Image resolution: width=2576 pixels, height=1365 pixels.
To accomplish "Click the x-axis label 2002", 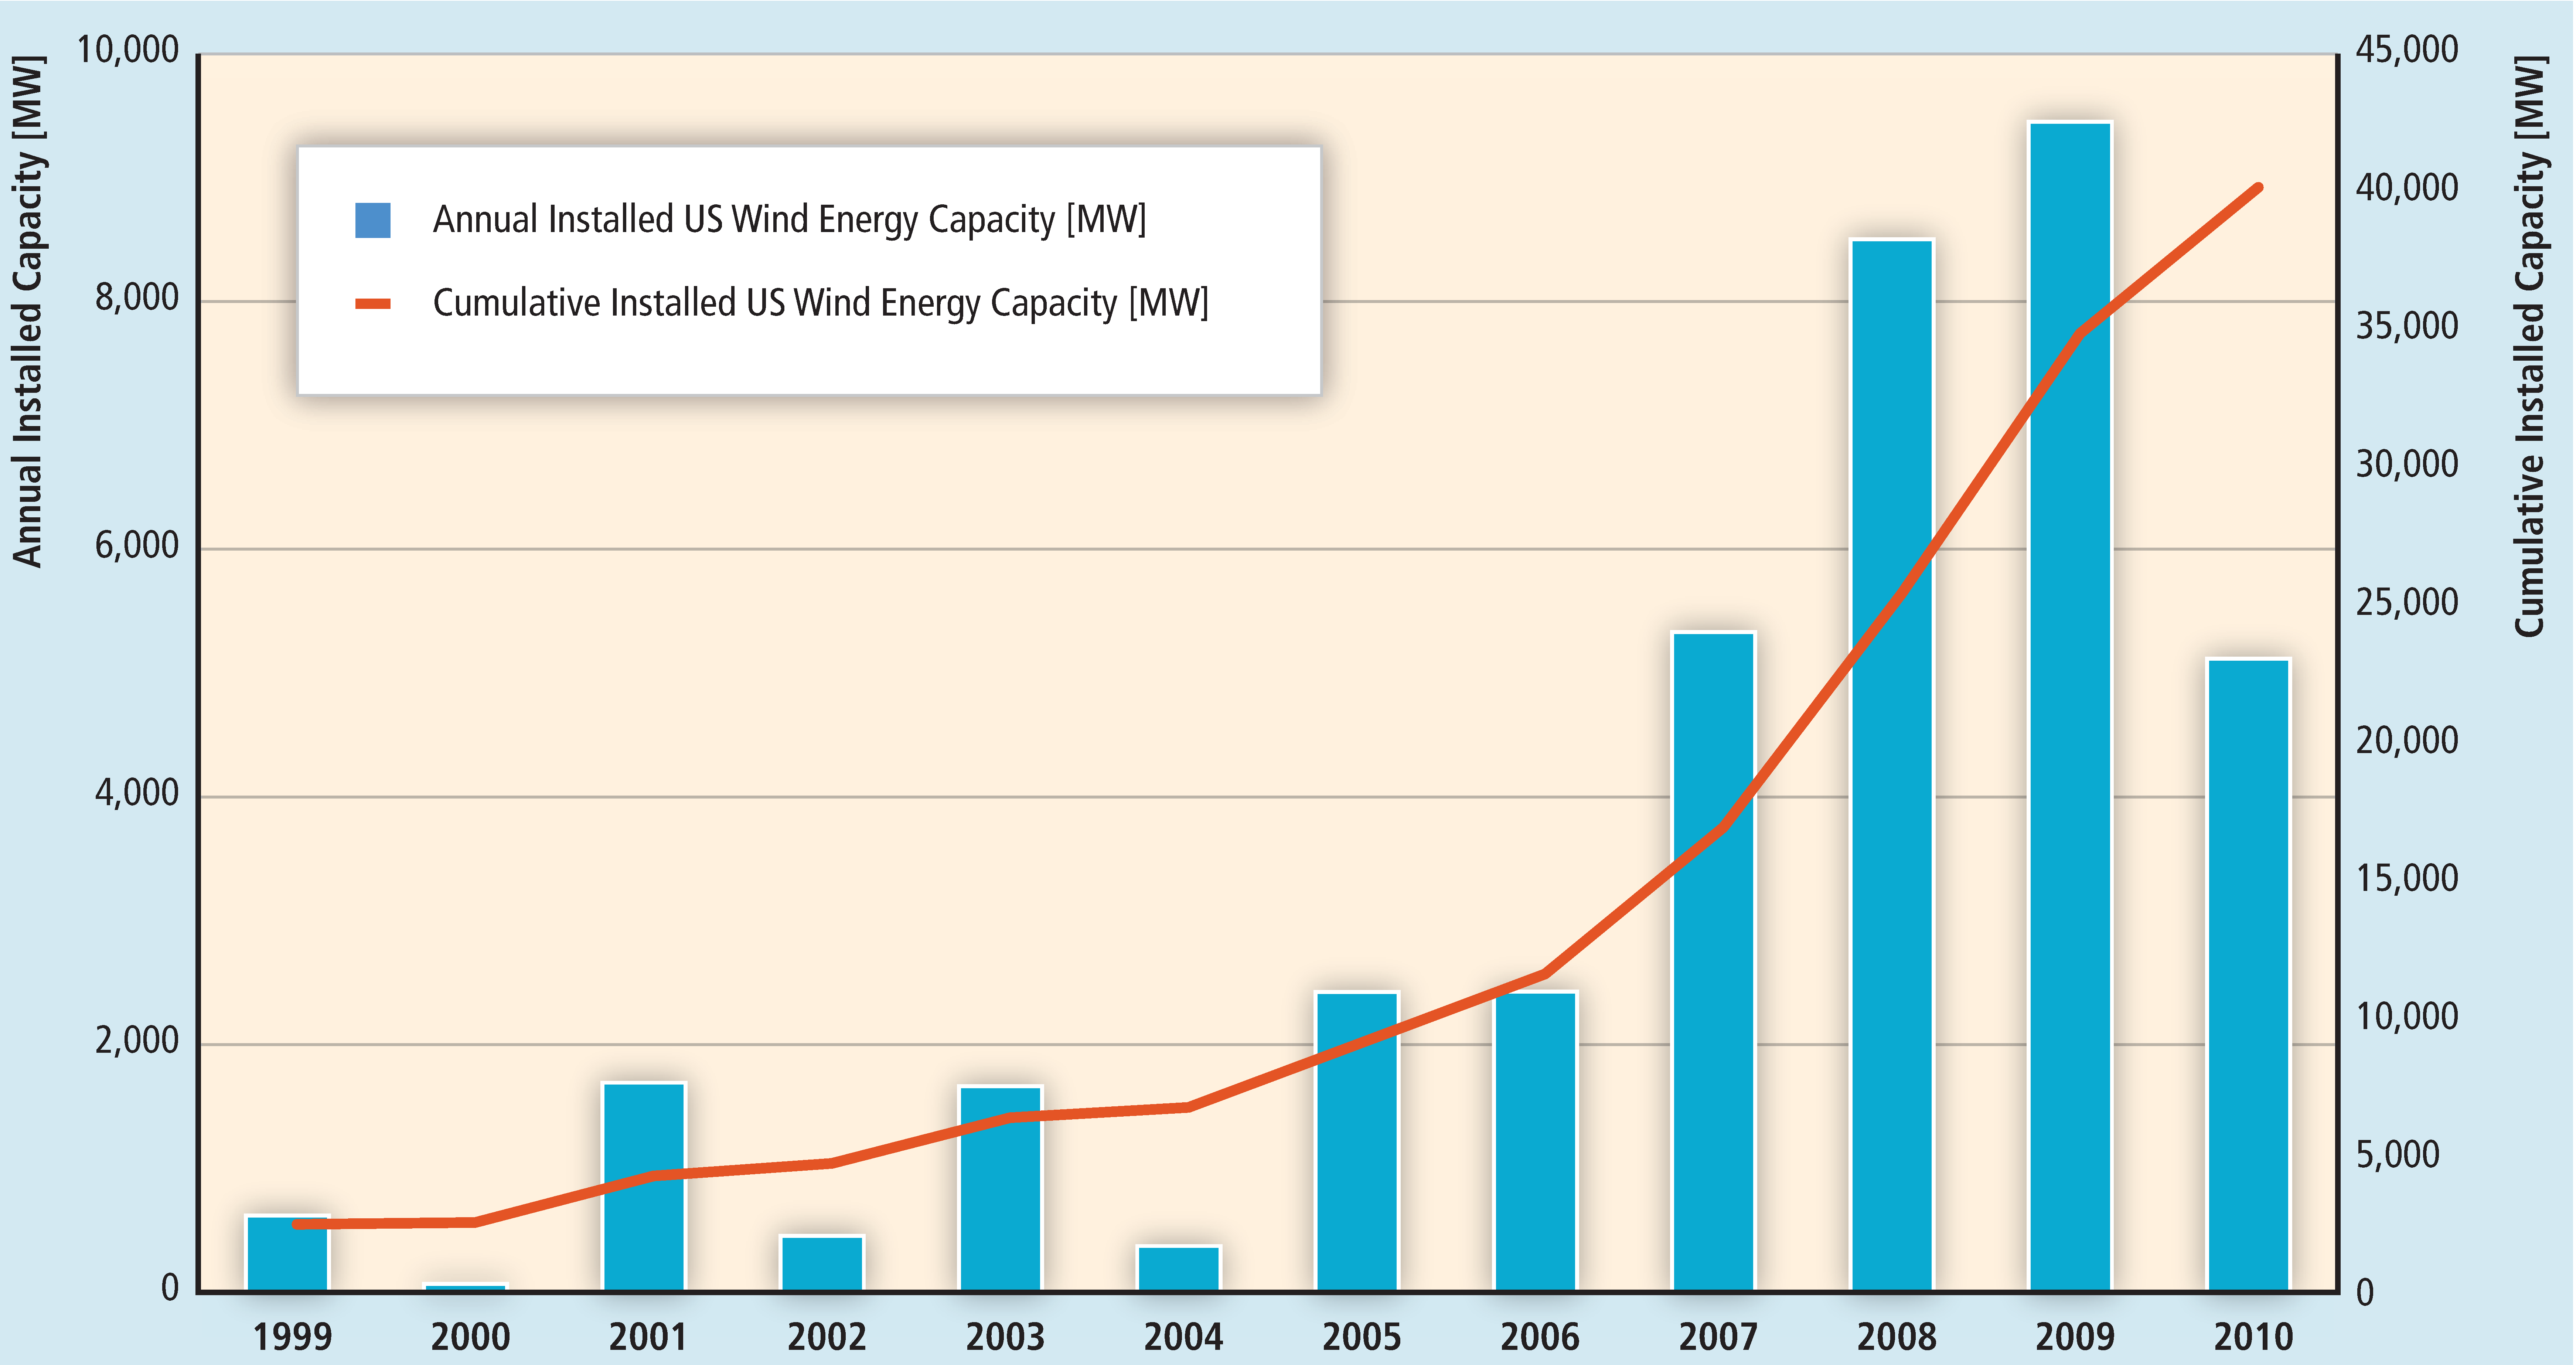I will tap(826, 1337).
